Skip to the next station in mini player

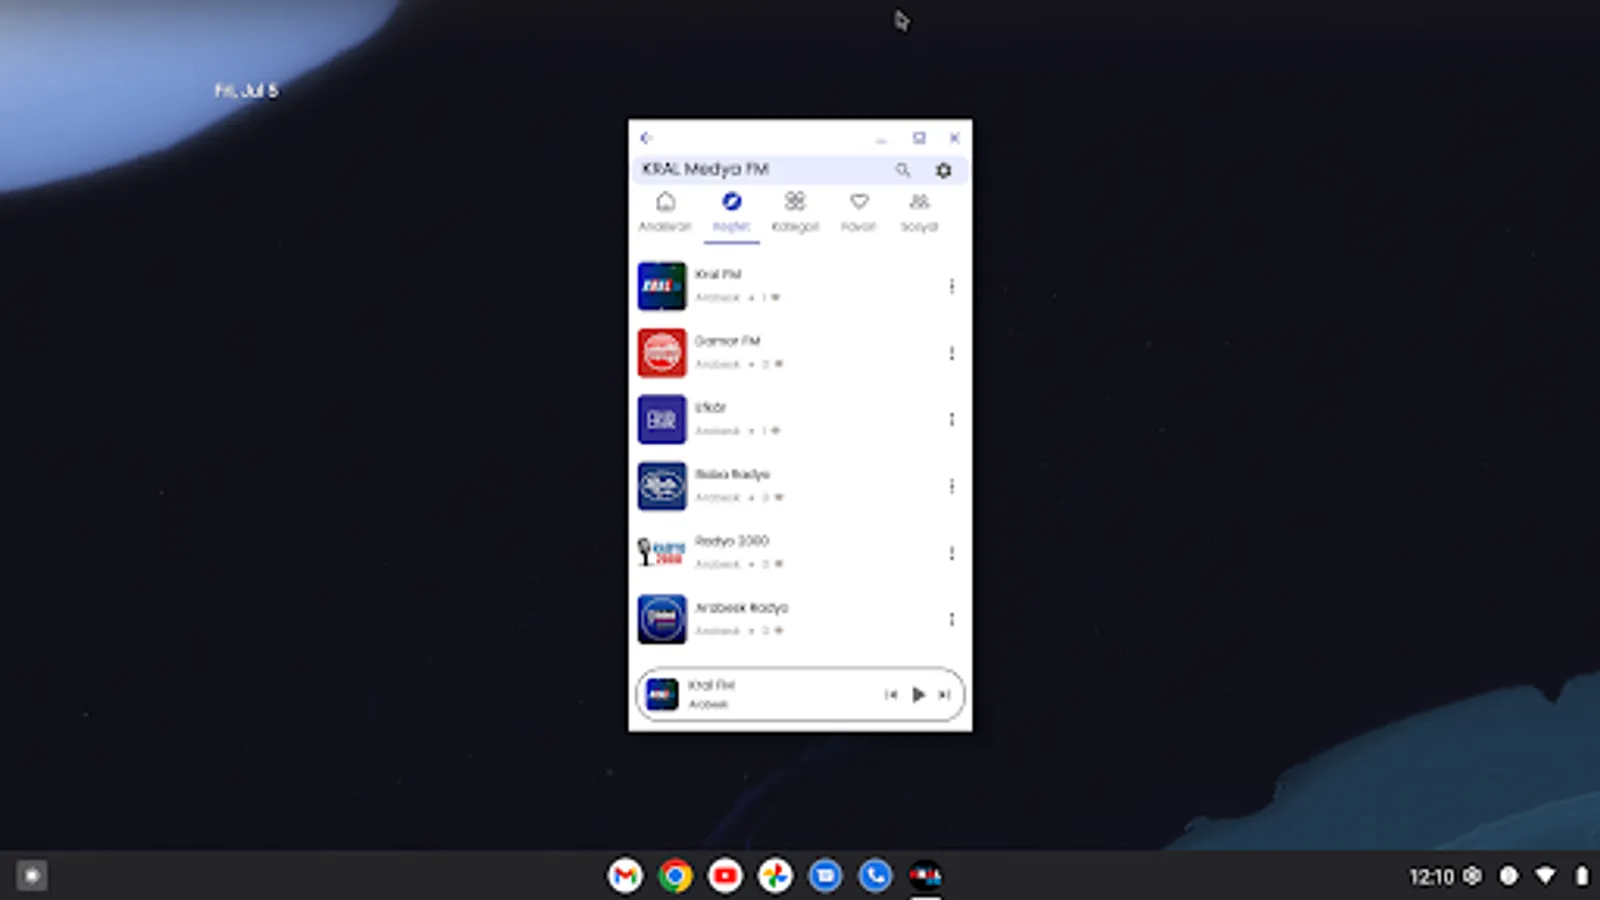[944, 694]
